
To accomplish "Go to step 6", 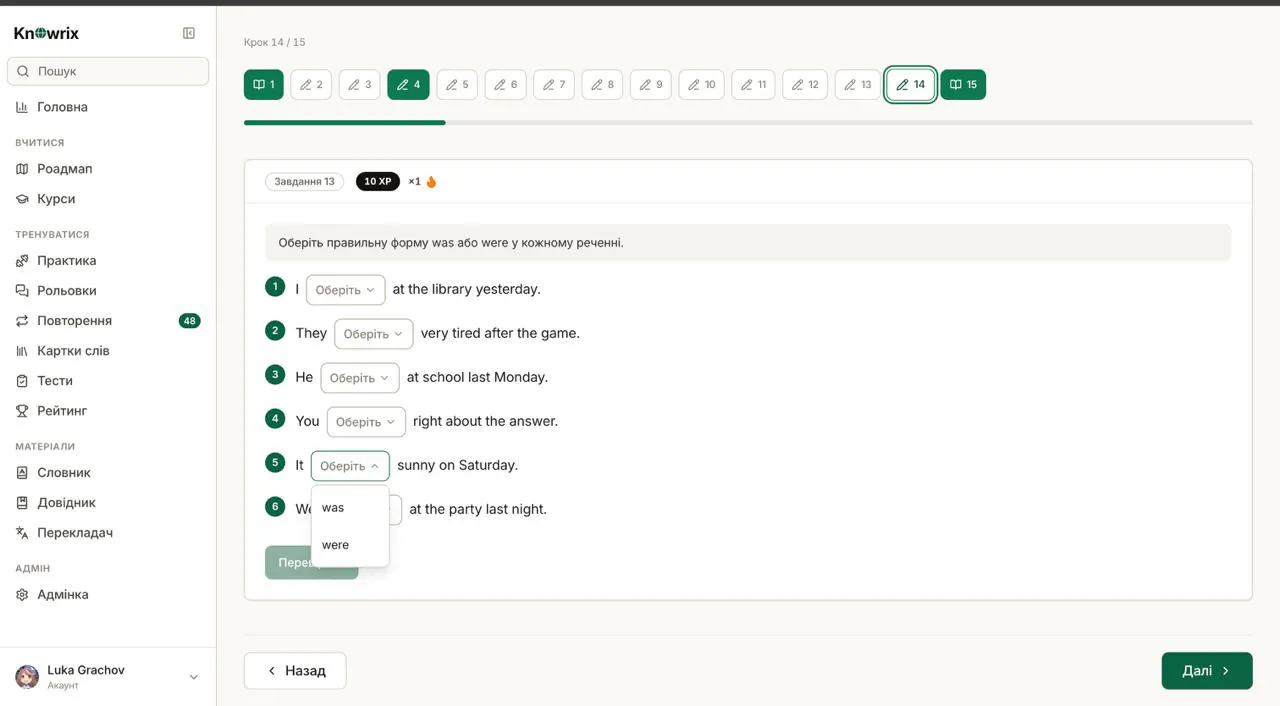I will (506, 85).
